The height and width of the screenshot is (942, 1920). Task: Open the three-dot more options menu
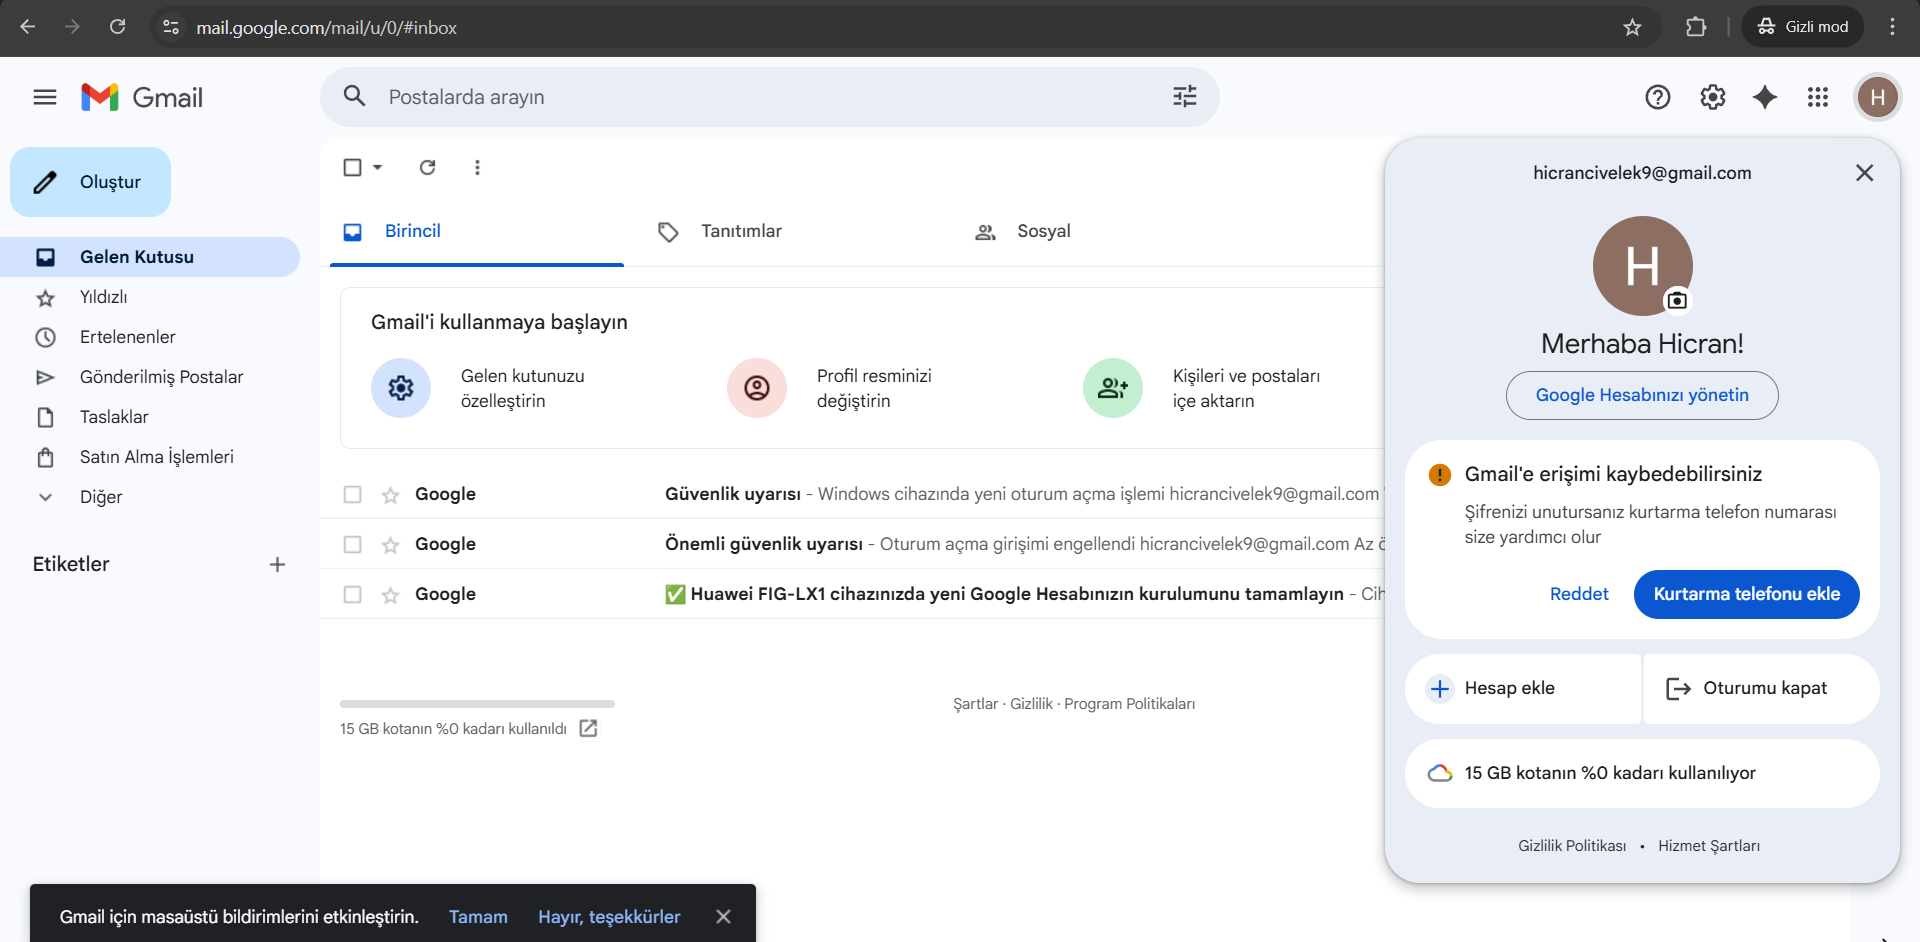pyautogui.click(x=477, y=167)
